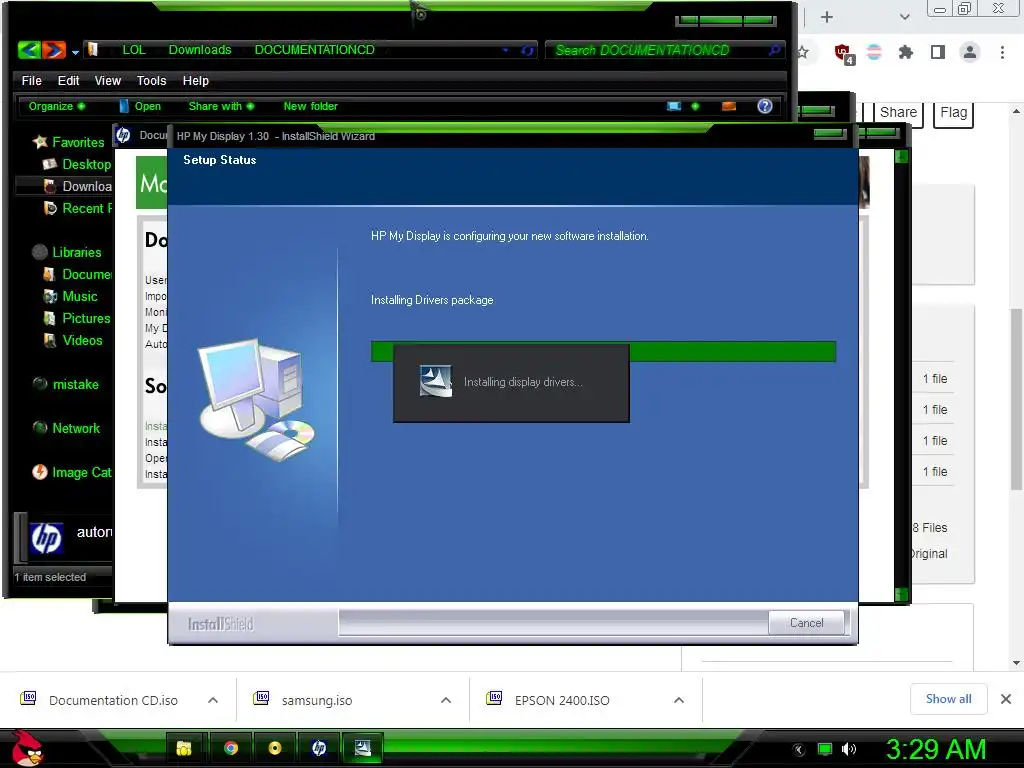The width and height of the screenshot is (1024, 768).
Task: Open the browser tab search chevron
Action: [x=904, y=17]
